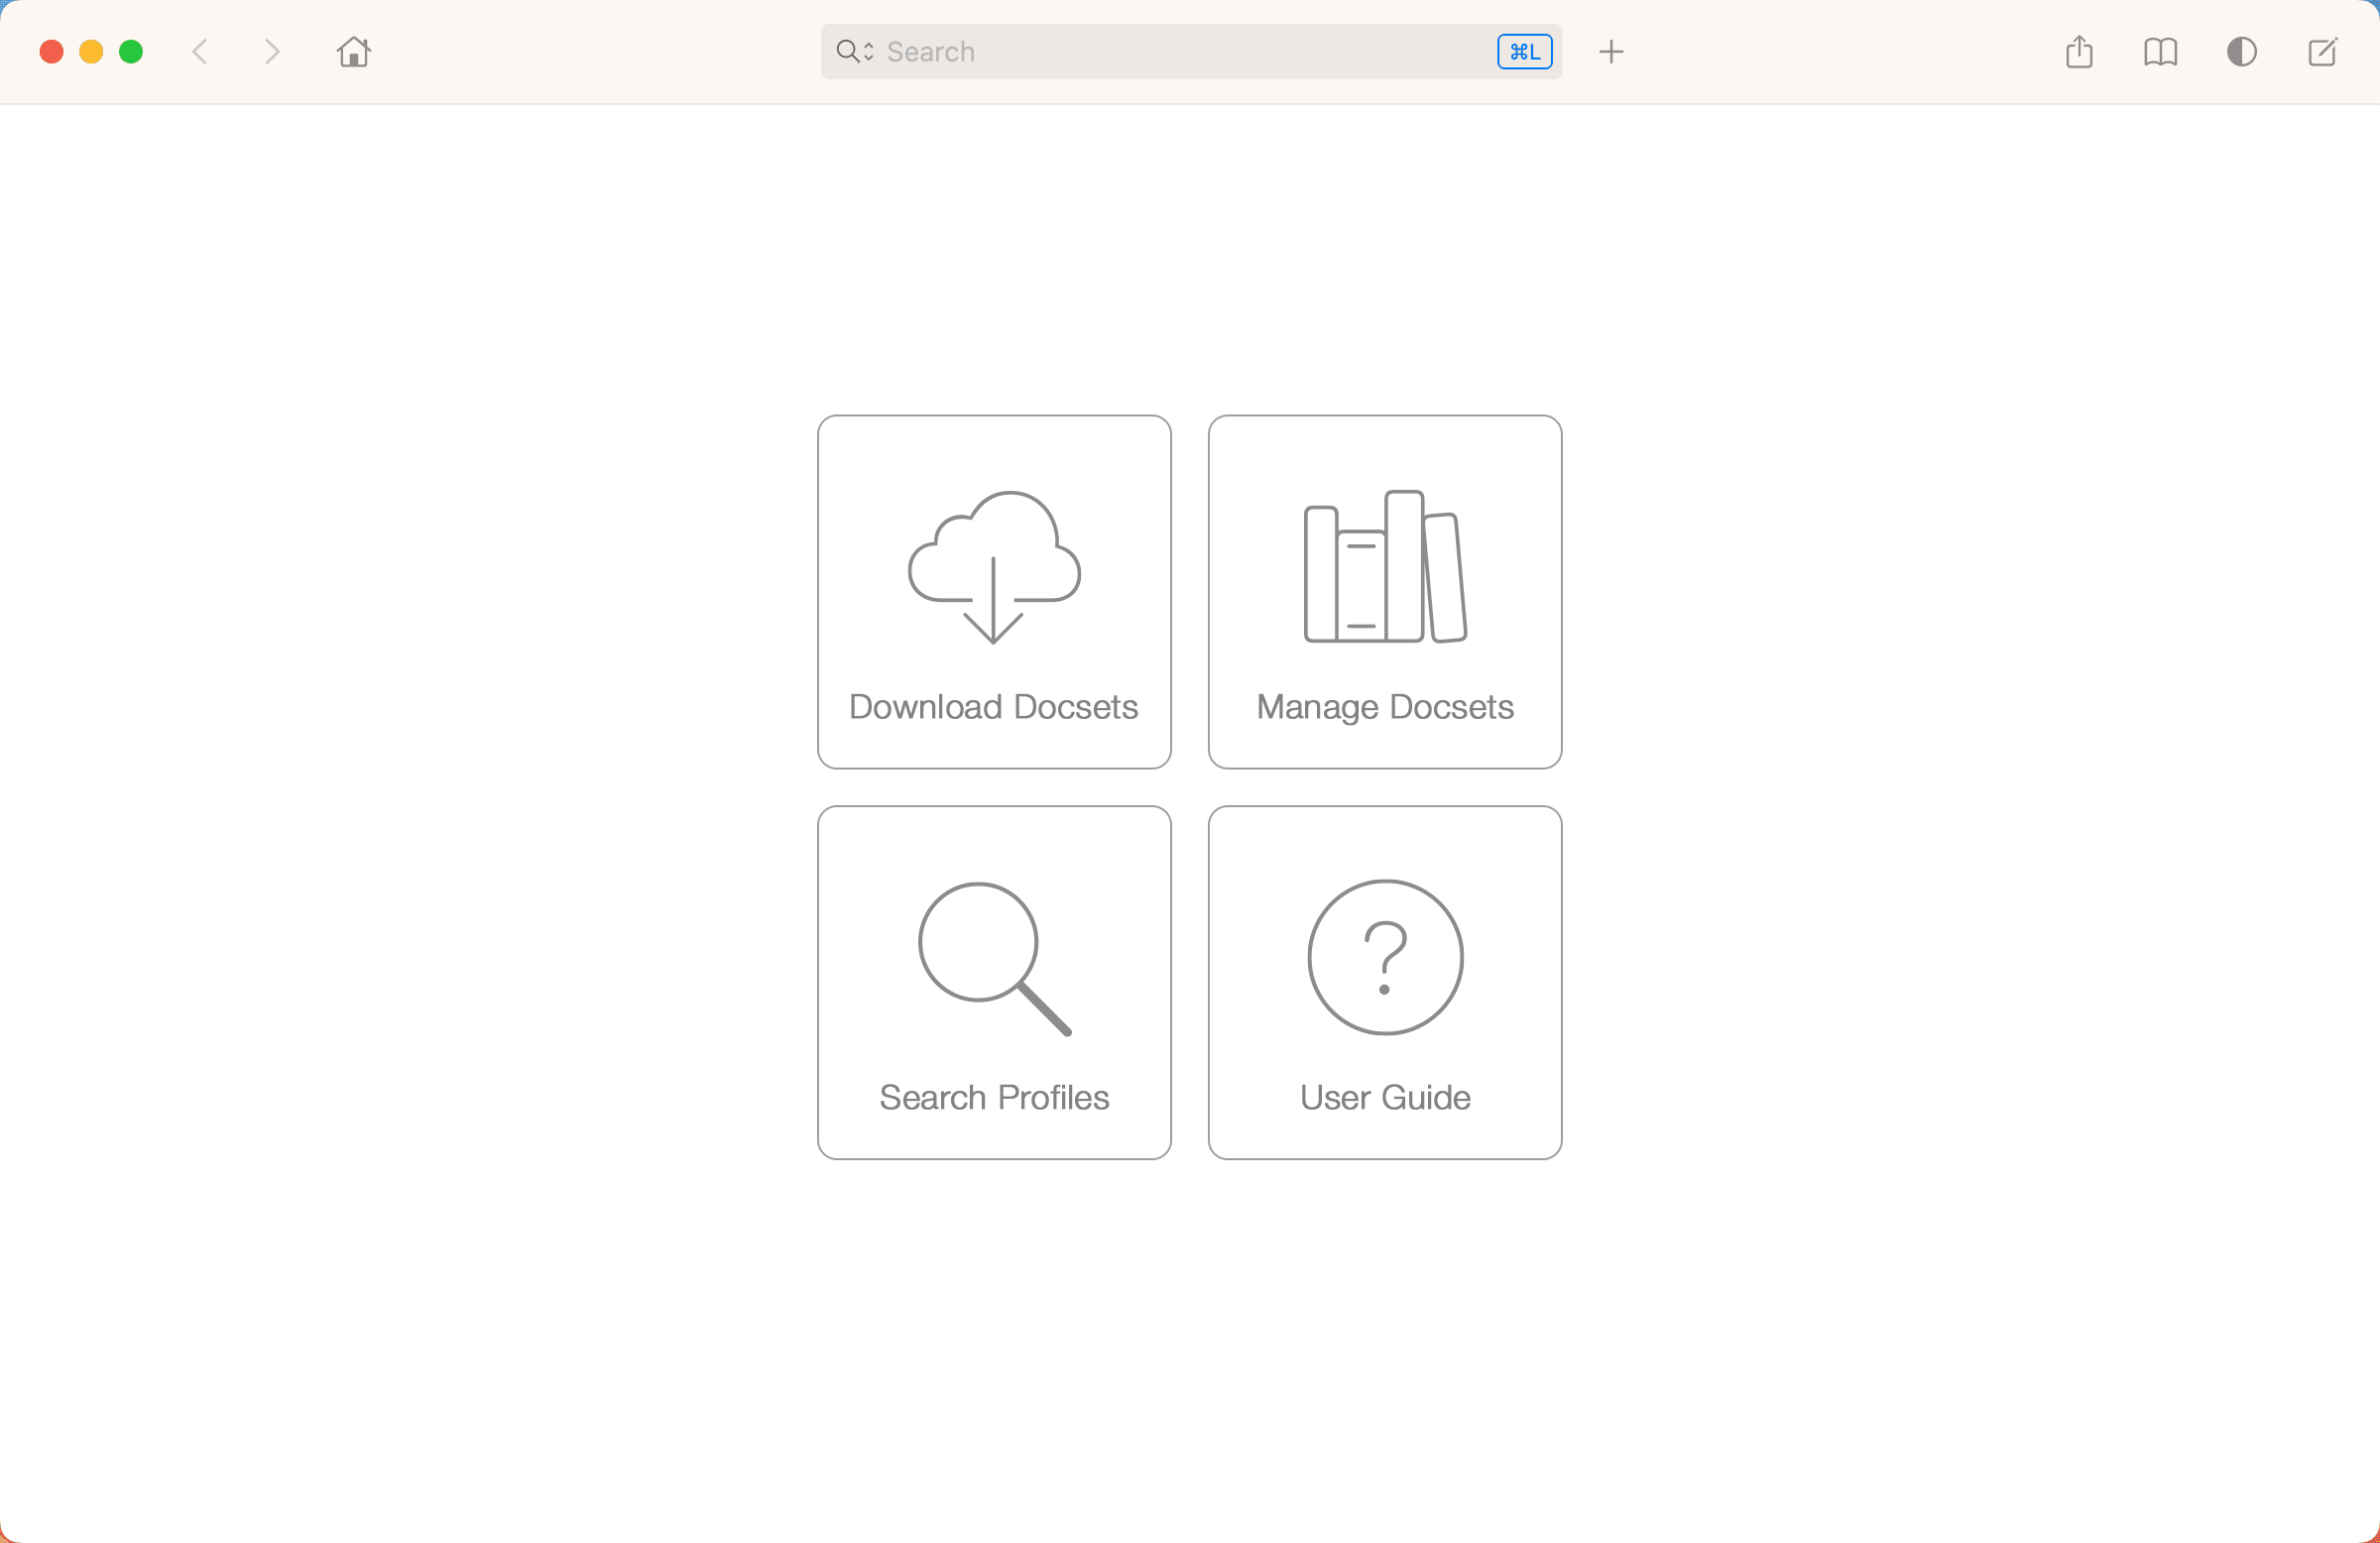Click the edit annotation pencil icon

click(2322, 52)
